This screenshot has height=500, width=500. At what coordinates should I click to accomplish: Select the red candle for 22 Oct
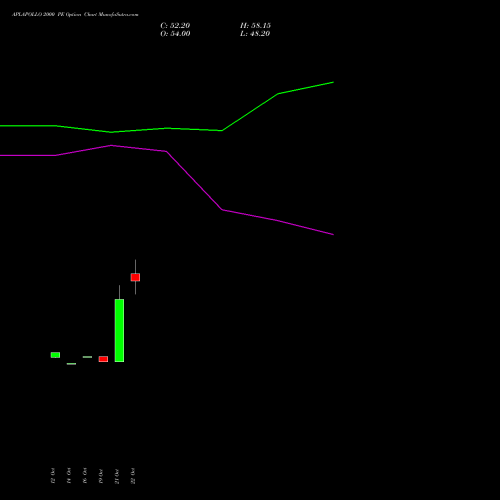coord(135,277)
